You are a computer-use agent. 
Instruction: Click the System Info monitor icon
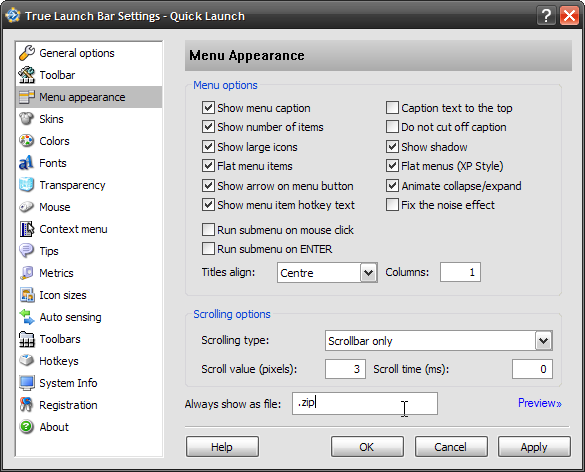26,383
